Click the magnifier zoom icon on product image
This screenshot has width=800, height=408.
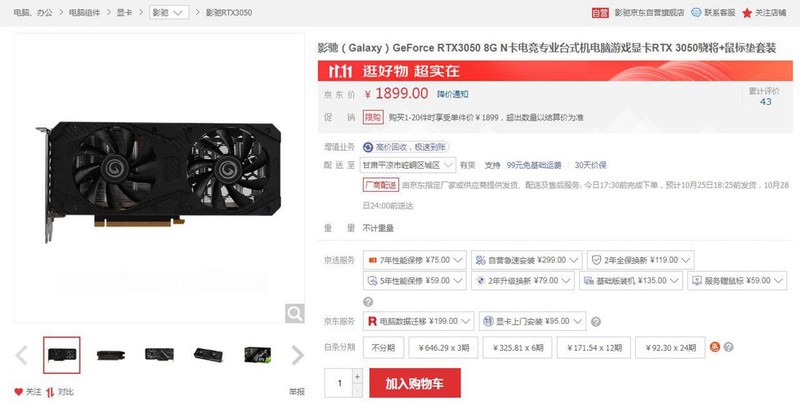coord(294,313)
